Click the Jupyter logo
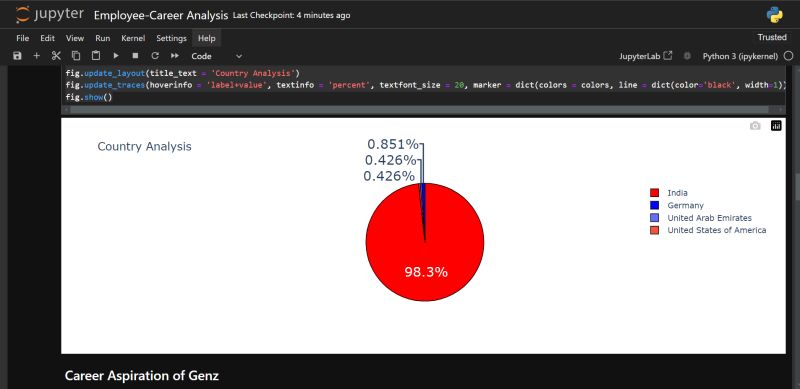Viewport: 800px width, 389px height. tap(49, 15)
